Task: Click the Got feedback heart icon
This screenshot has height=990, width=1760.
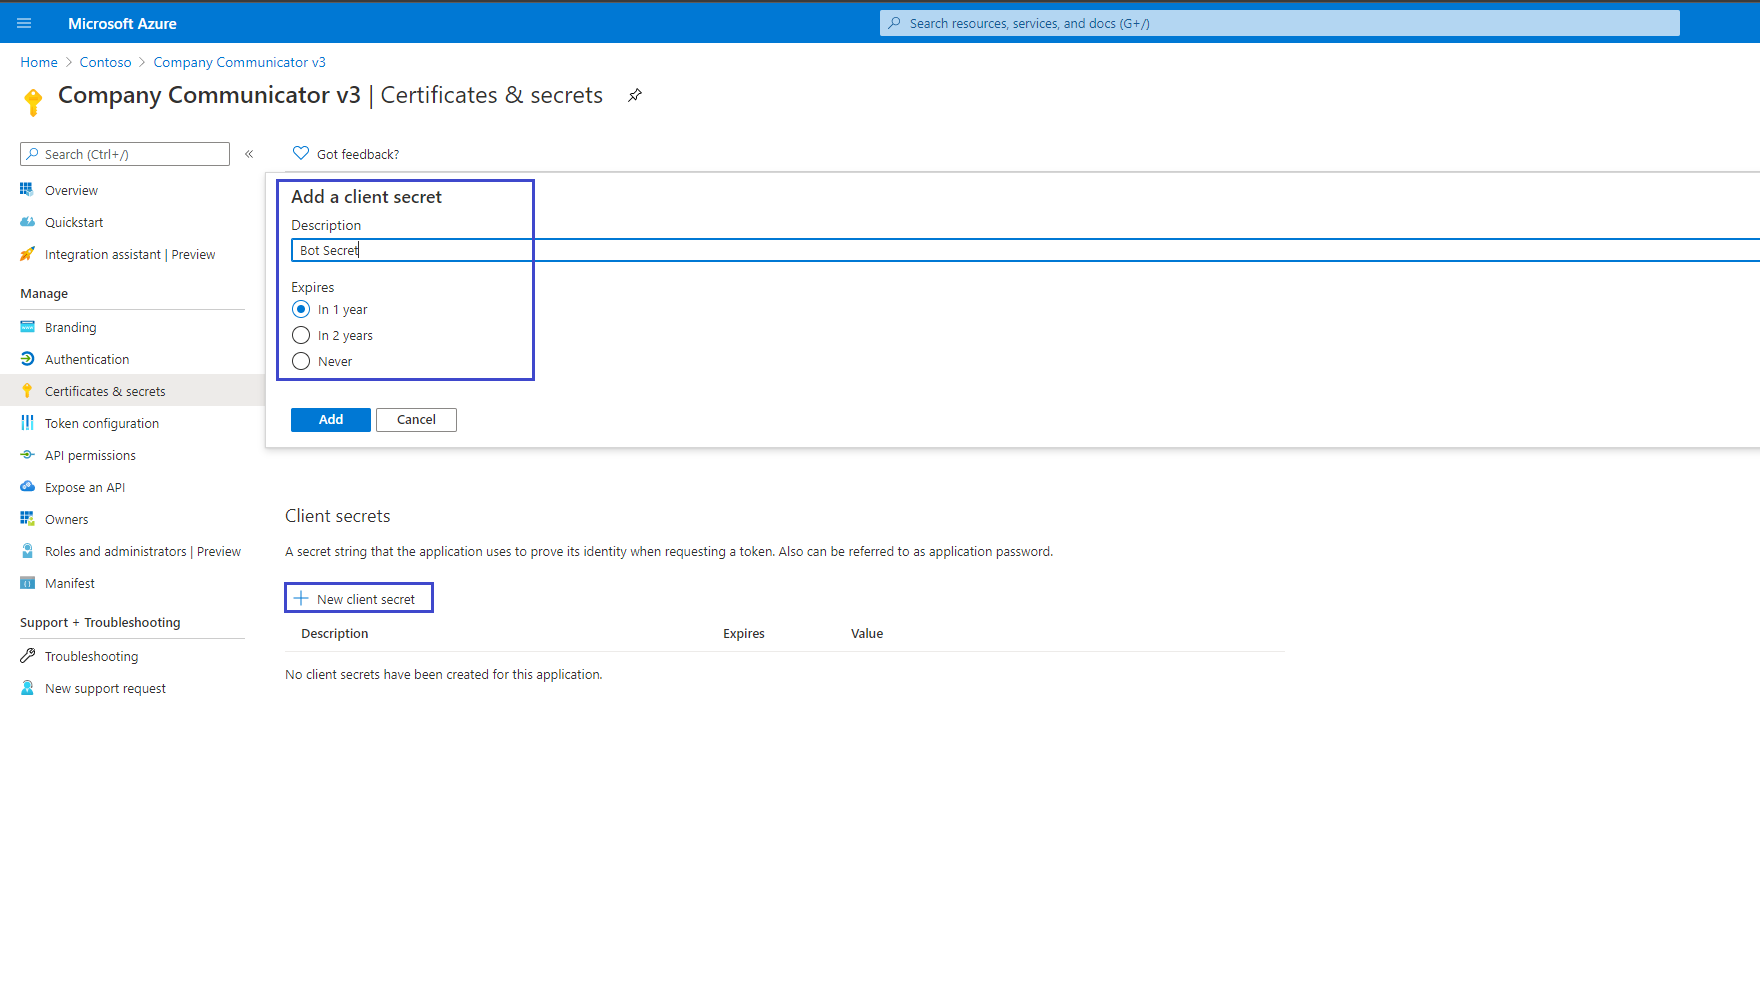Action: point(300,153)
